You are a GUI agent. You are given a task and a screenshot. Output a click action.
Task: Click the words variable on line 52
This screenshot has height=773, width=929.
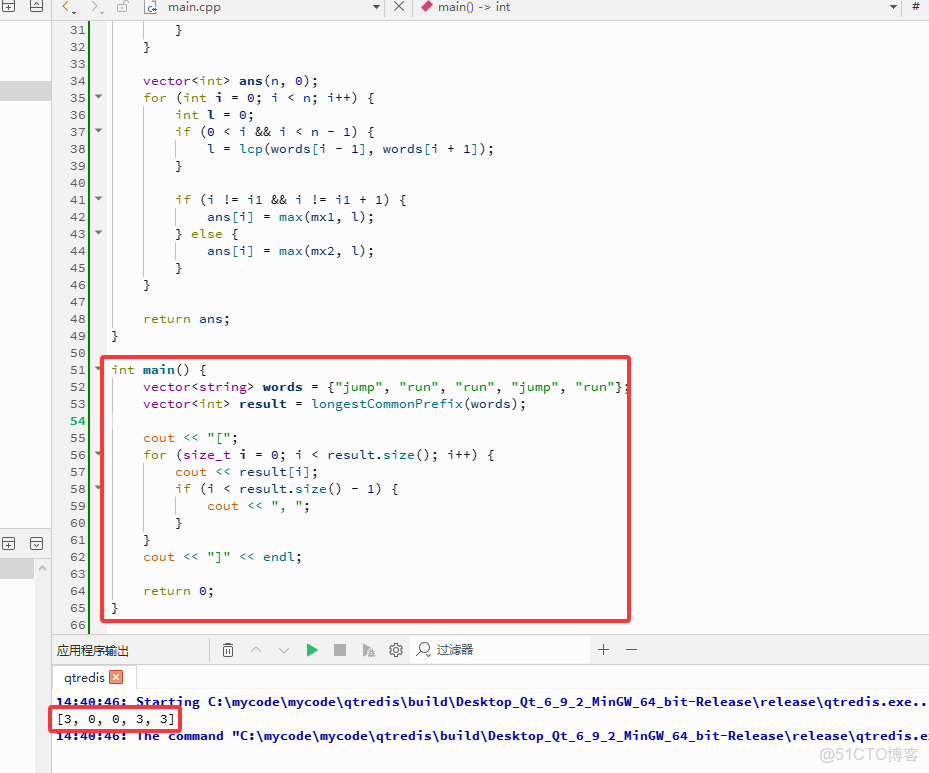tap(283, 387)
